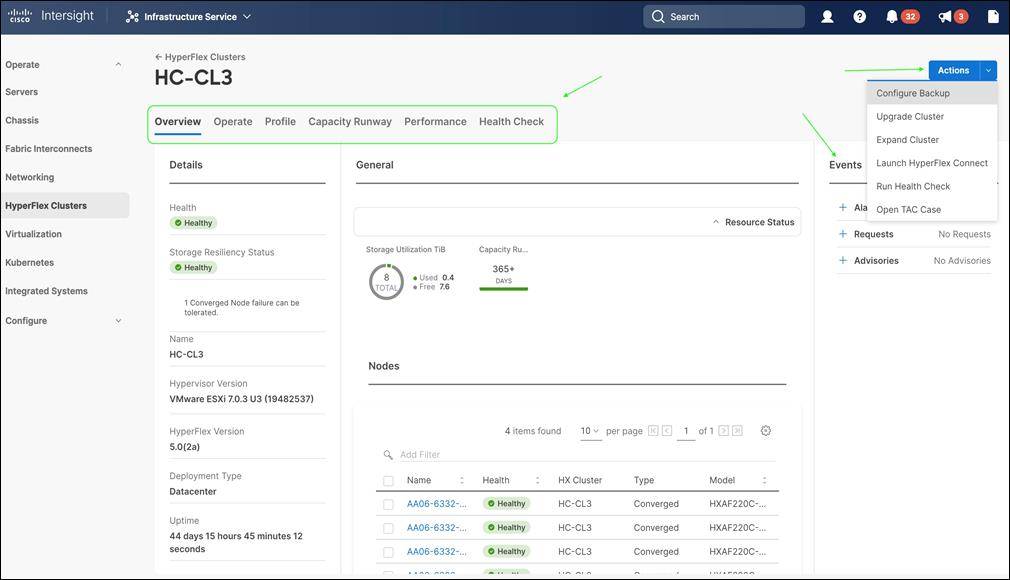Choose Upgrade Cluster from Actions menu

pyautogui.click(x=910, y=116)
